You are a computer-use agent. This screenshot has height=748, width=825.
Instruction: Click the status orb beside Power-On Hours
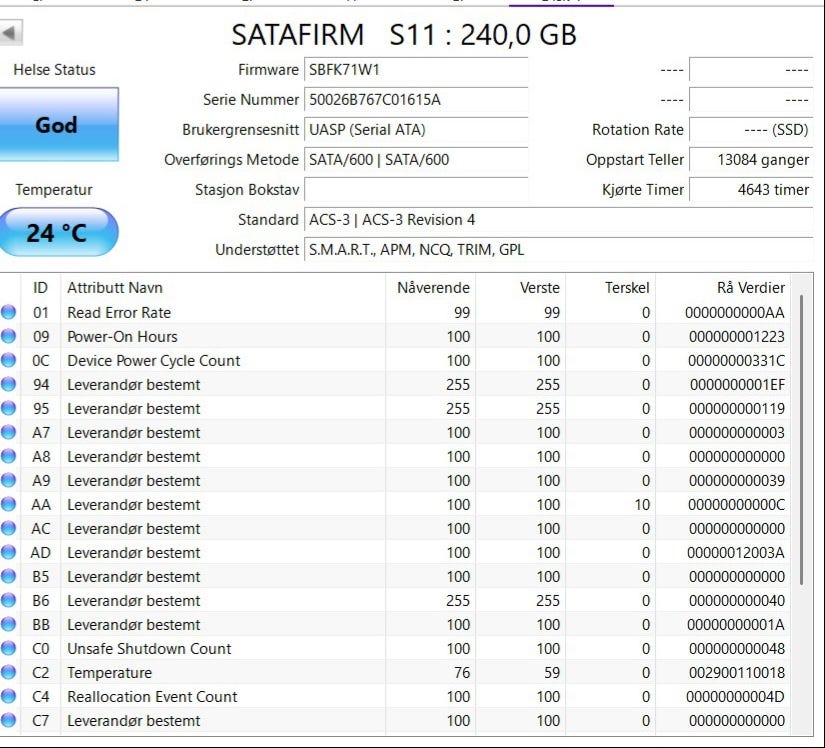click(x=9, y=337)
